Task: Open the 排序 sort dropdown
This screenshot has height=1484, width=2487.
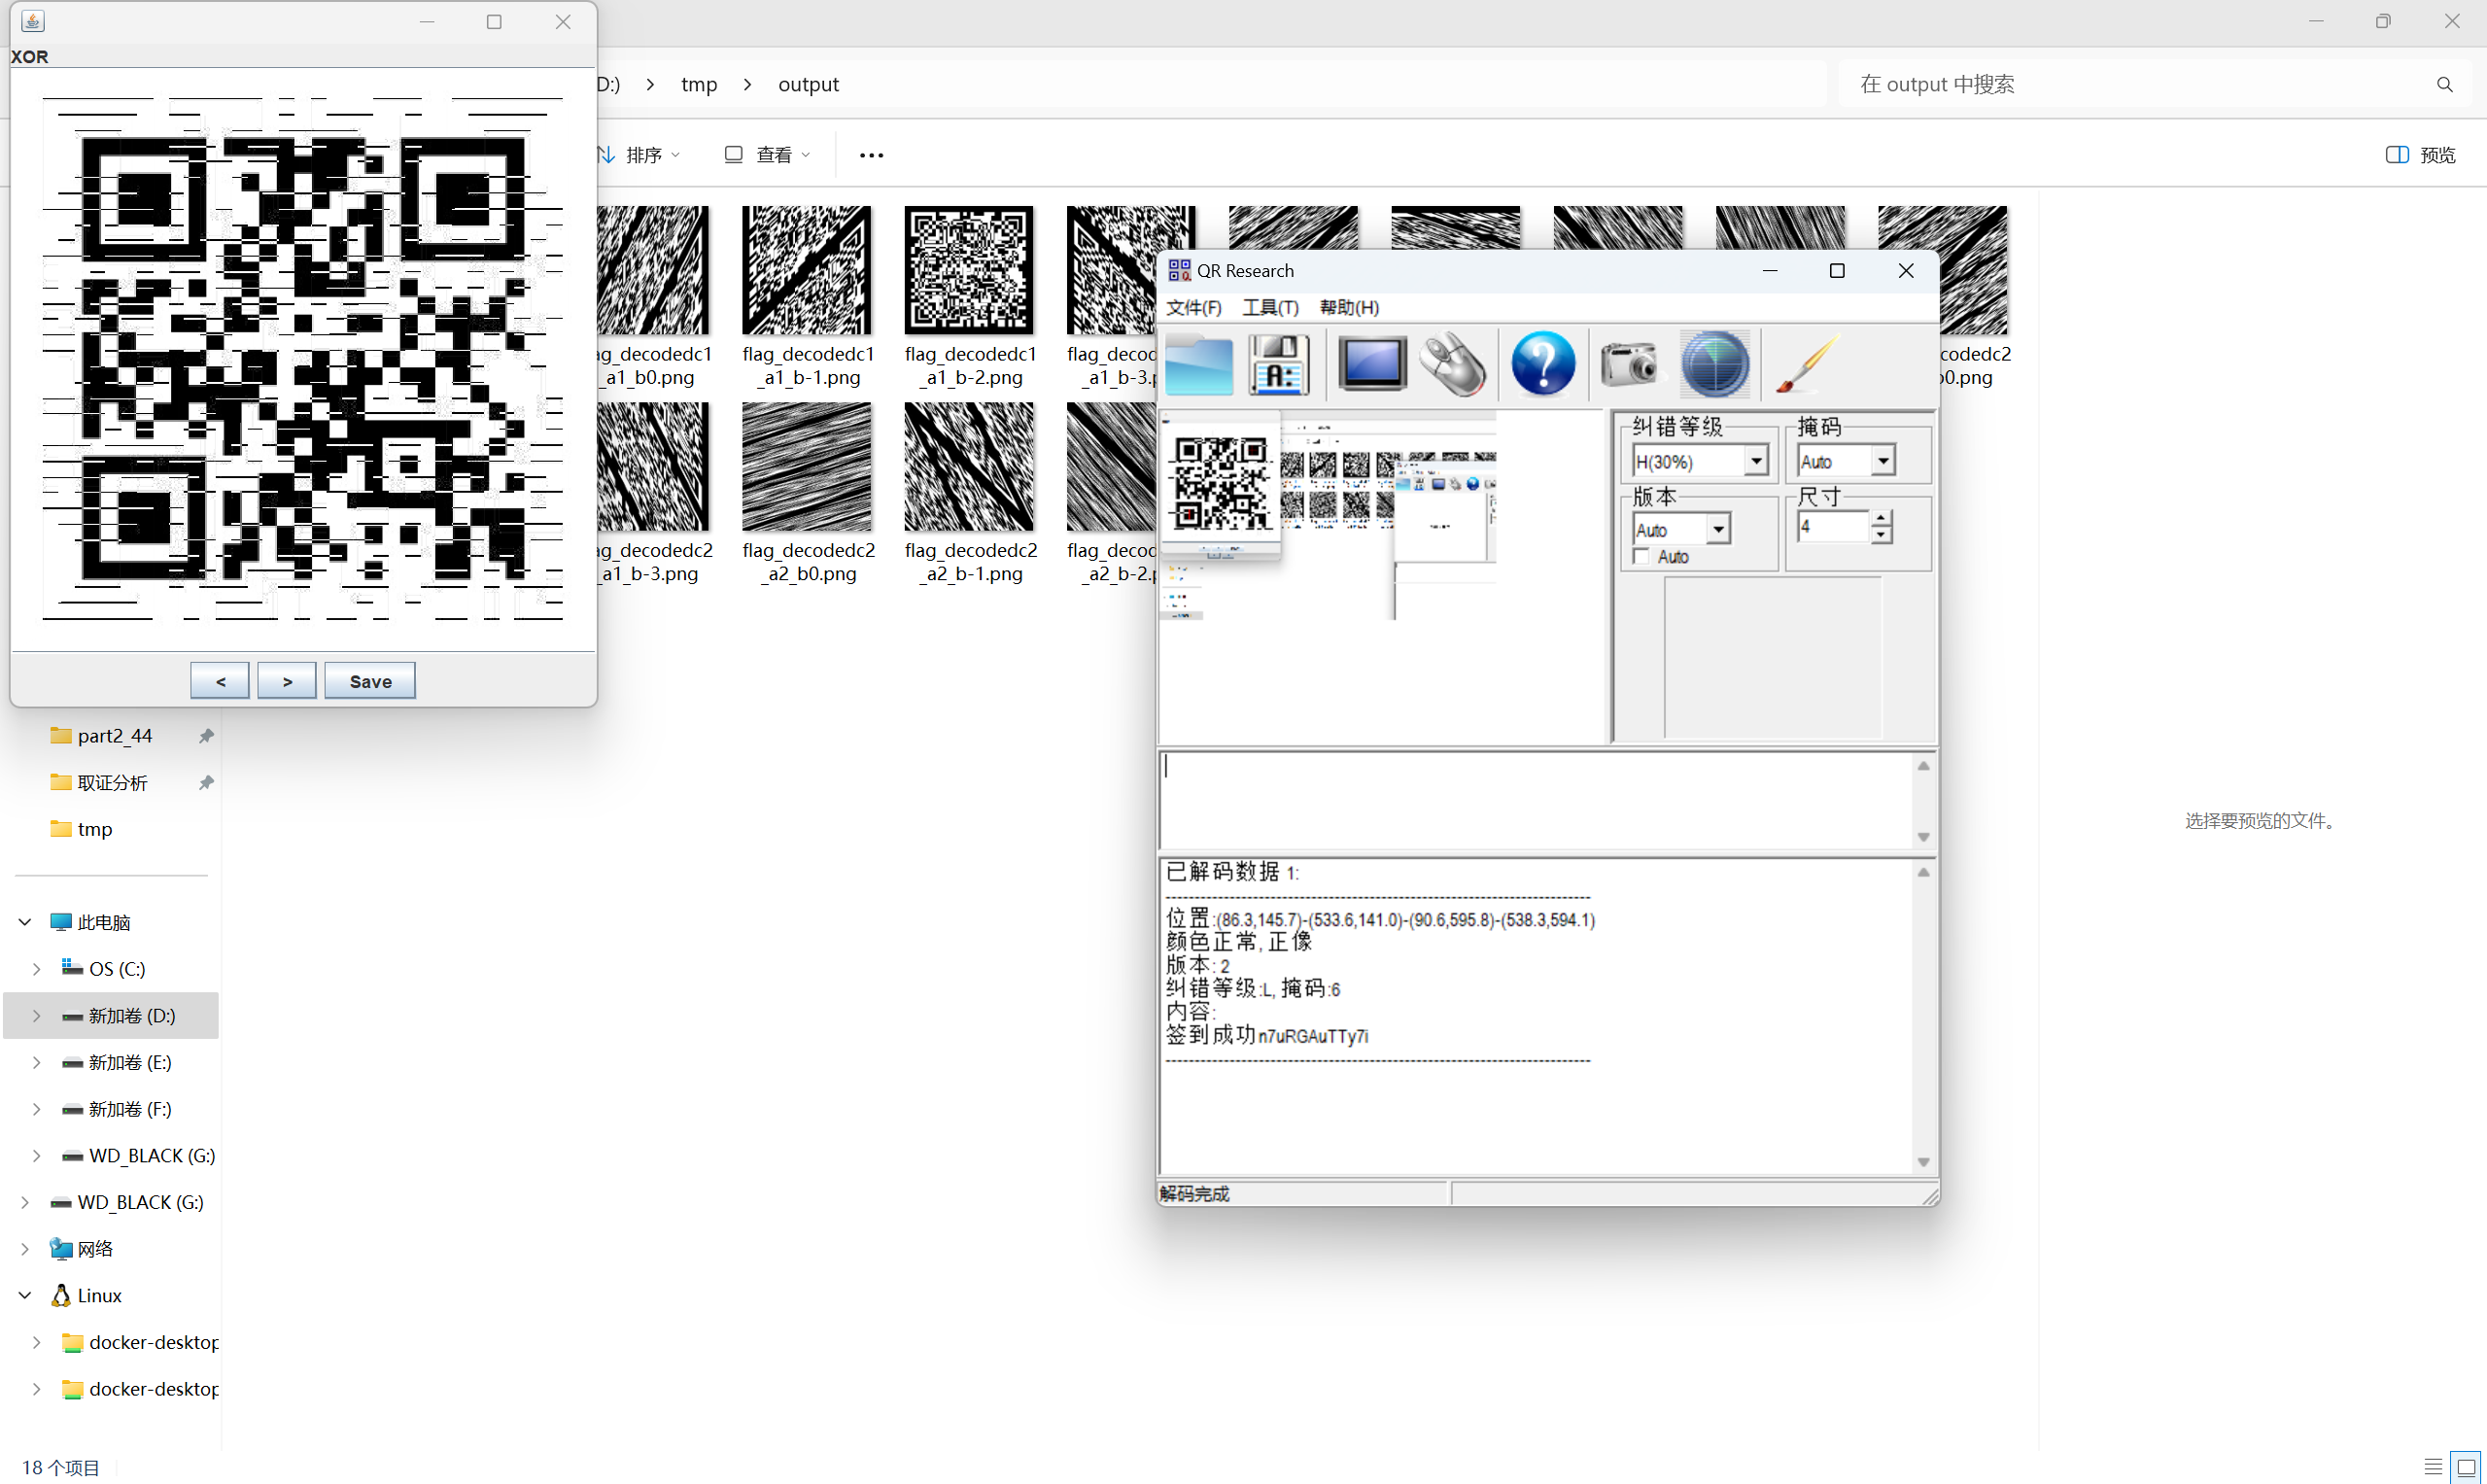Action: click(638, 155)
